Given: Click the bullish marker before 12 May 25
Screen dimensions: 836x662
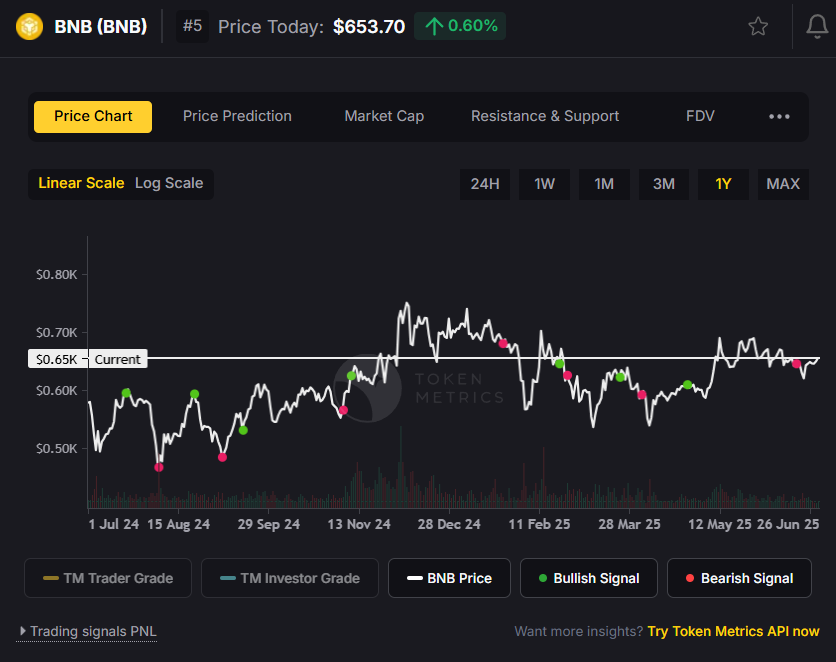Looking at the screenshot, I should [688, 385].
